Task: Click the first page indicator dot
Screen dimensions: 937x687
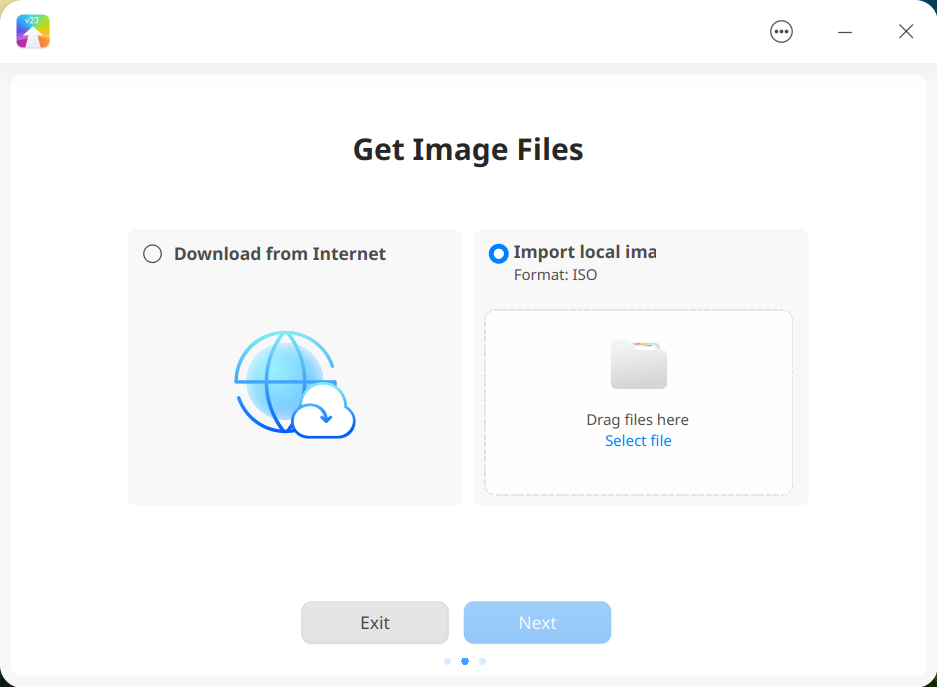Action: pos(447,661)
